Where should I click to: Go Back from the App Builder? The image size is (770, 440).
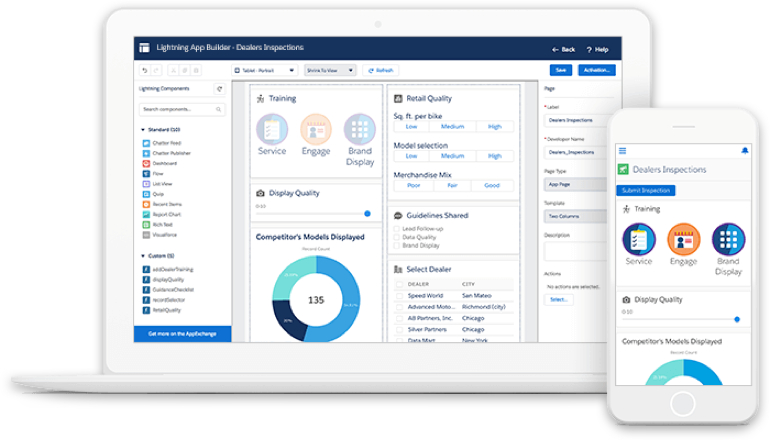tap(563, 50)
